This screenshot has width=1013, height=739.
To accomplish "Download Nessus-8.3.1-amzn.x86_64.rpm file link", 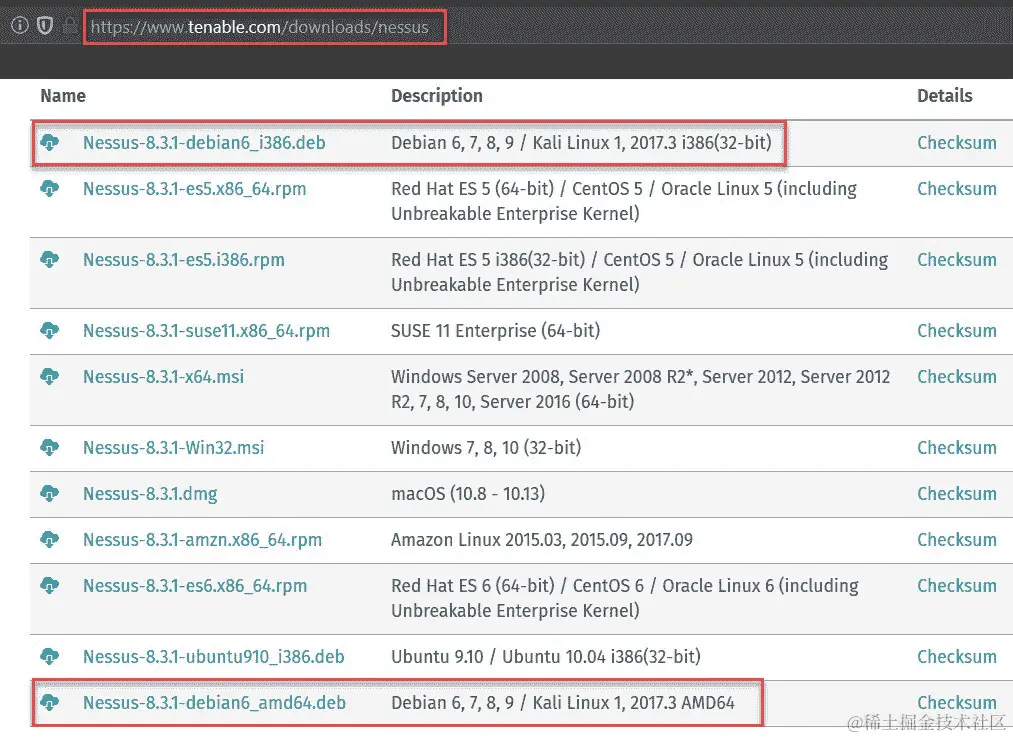I will 202,540.
